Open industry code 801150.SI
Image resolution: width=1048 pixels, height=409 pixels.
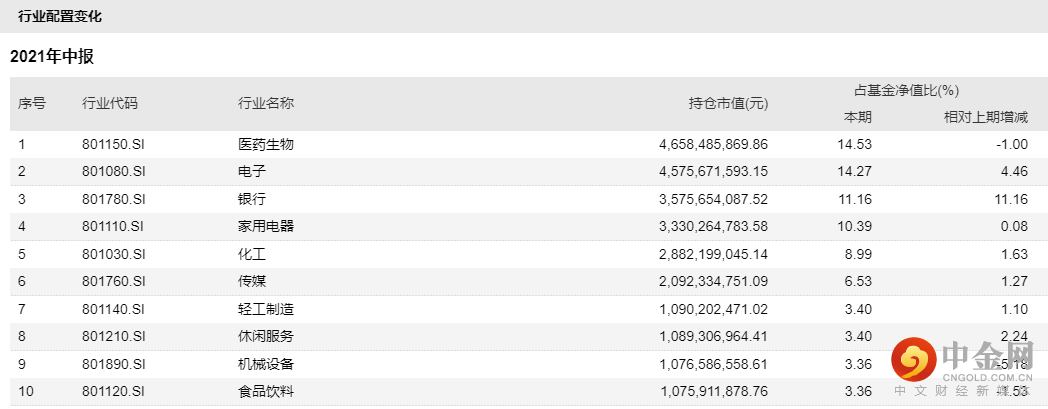(114, 144)
